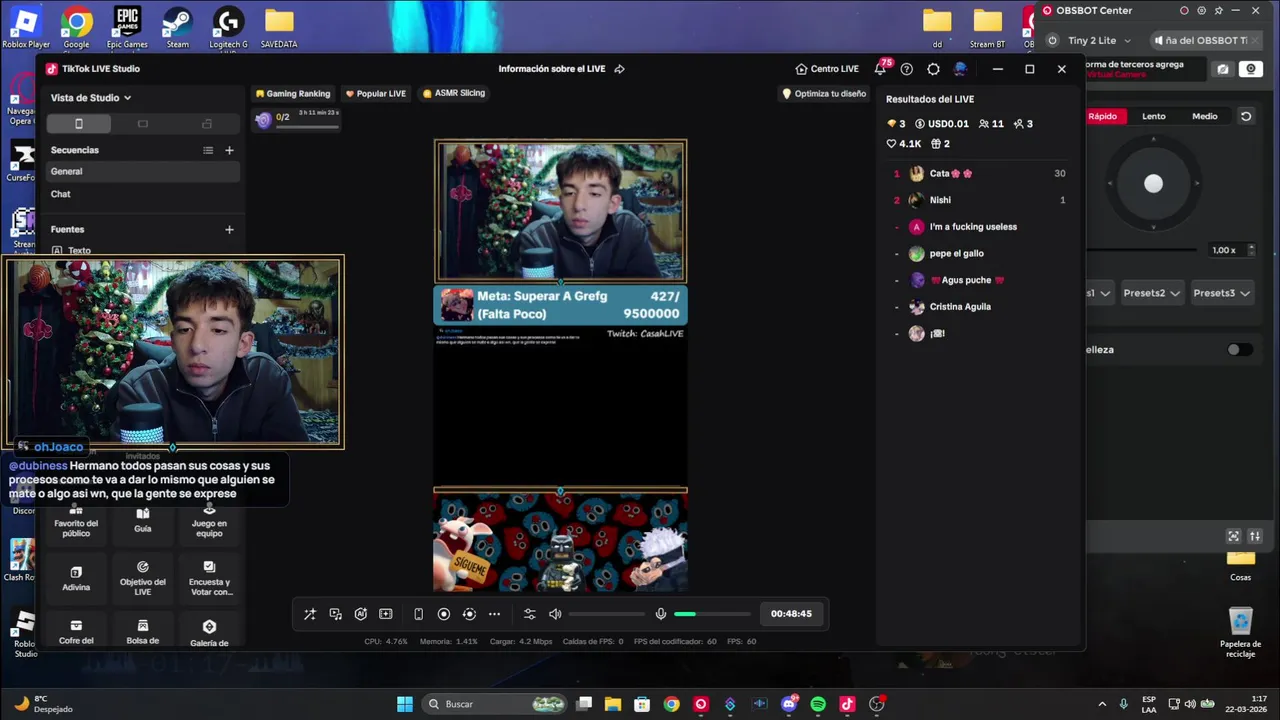Image resolution: width=1280 pixels, height=720 pixels.
Task: Select the Chat scene
Action: [143, 194]
